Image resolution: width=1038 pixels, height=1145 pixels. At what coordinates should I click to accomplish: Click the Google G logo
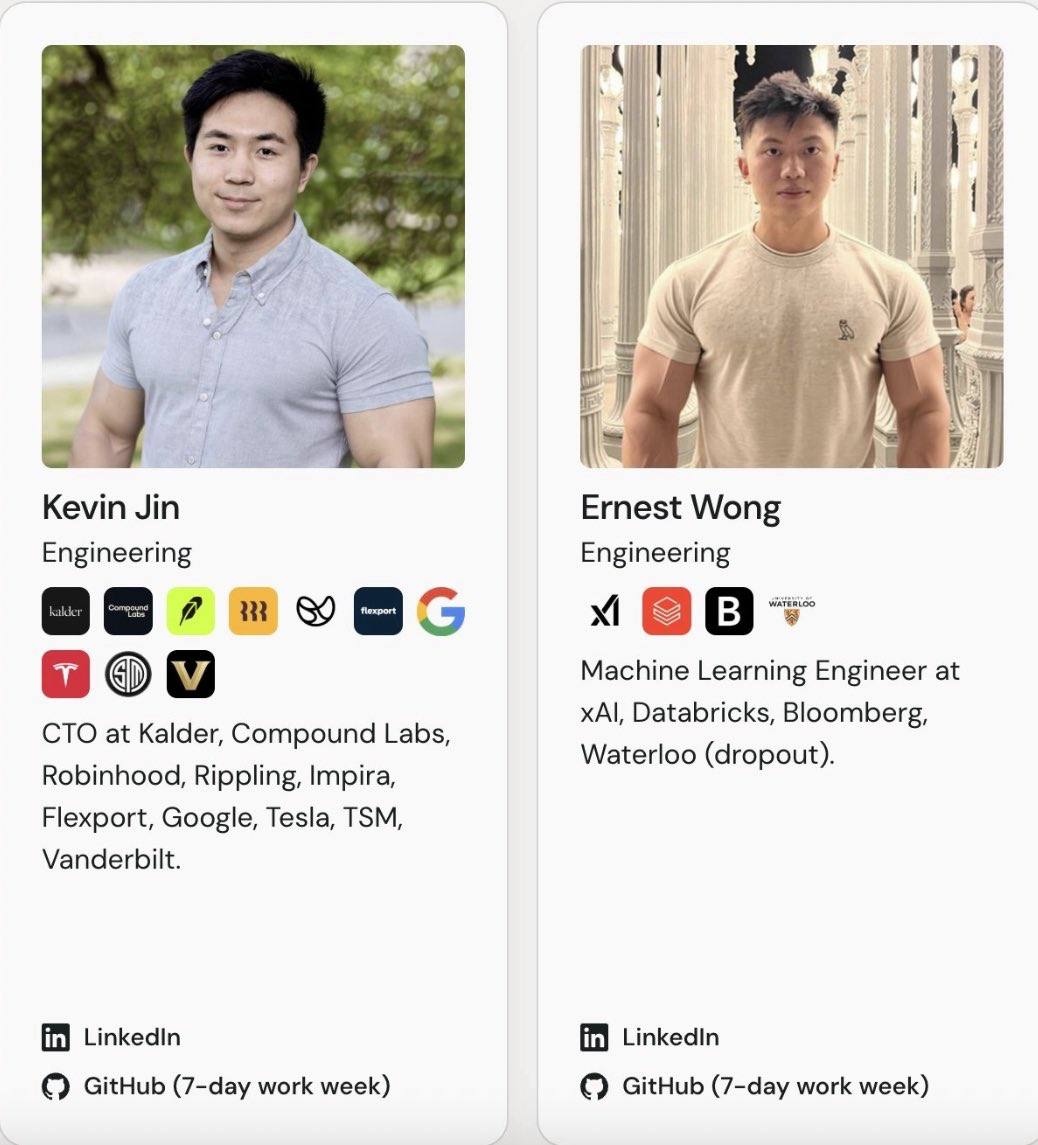pyautogui.click(x=440, y=611)
